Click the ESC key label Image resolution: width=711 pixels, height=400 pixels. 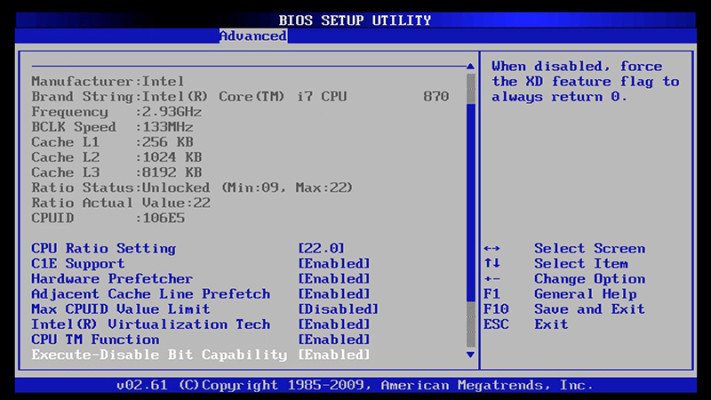click(496, 324)
